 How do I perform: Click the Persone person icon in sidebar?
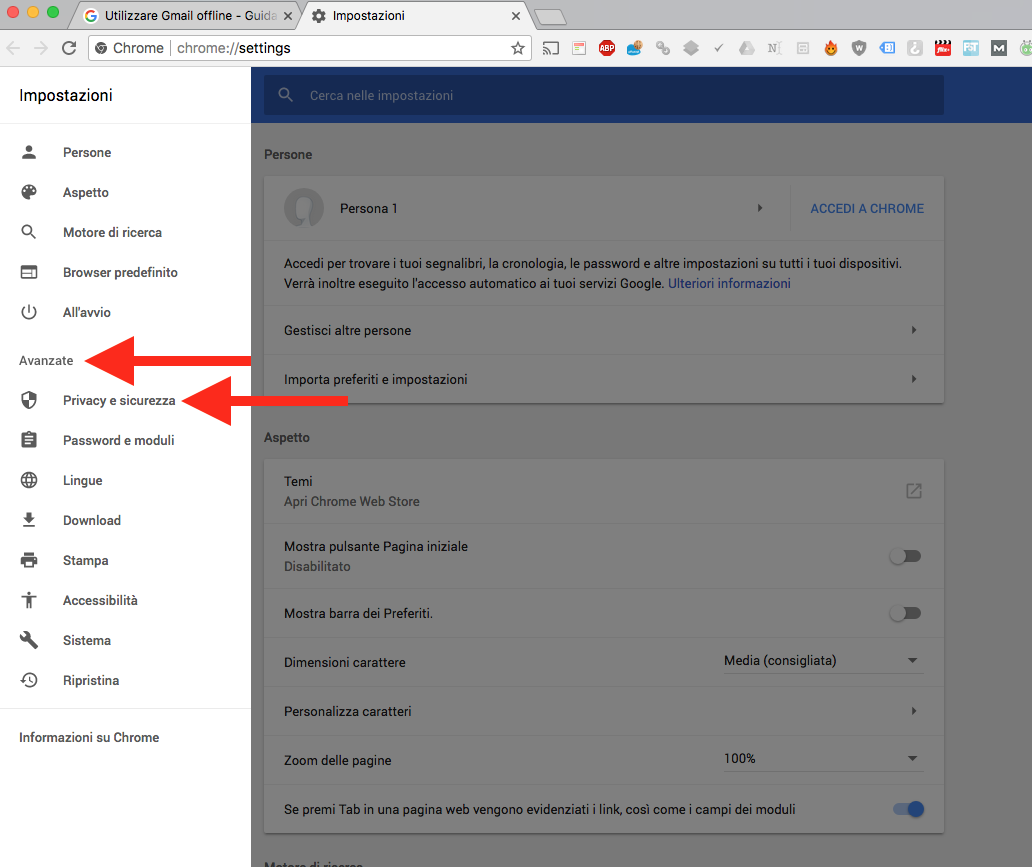29,152
